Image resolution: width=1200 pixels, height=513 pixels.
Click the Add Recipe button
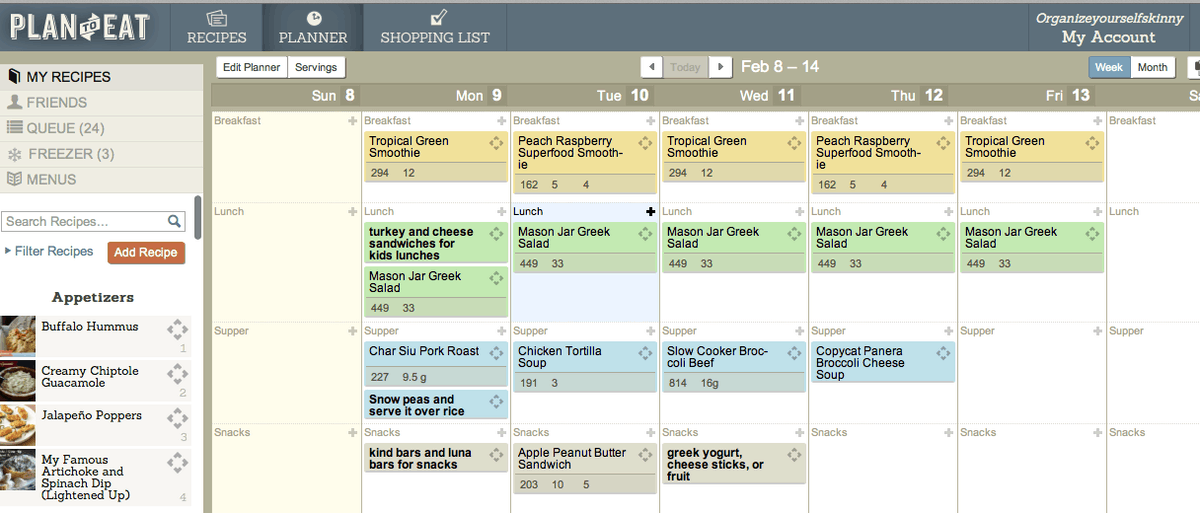pyautogui.click(x=146, y=252)
